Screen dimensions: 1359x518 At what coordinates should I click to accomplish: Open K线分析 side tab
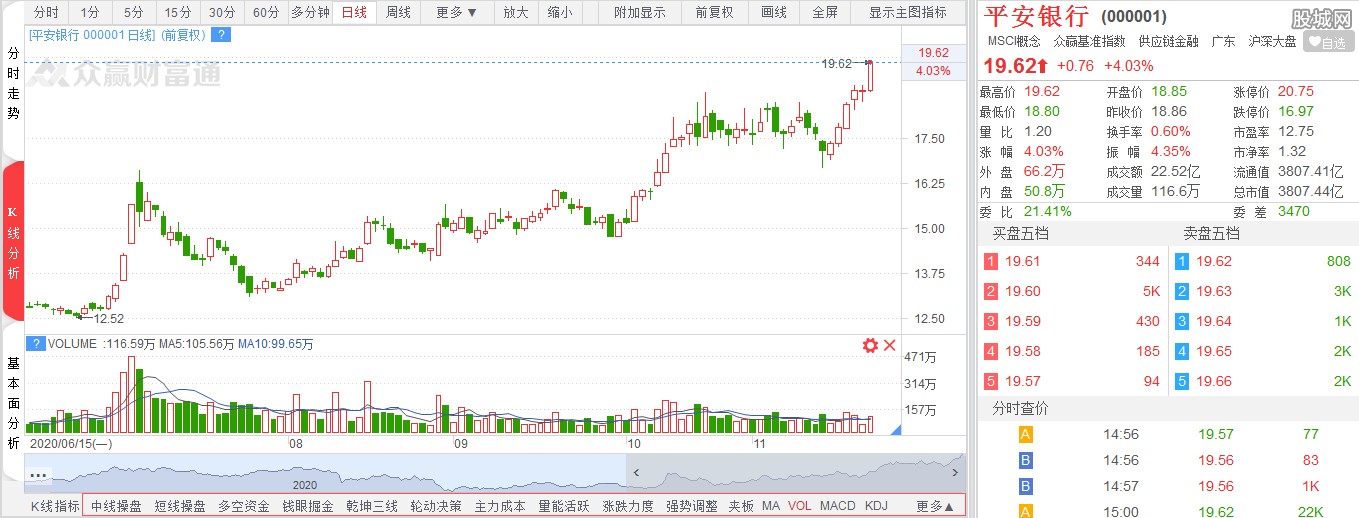(x=13, y=241)
